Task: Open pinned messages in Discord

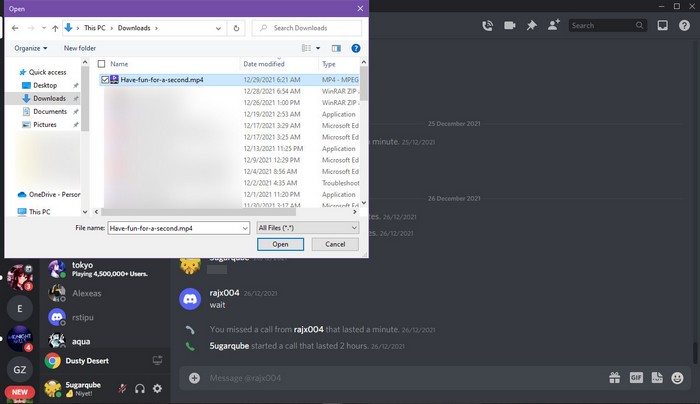Action: click(x=531, y=25)
